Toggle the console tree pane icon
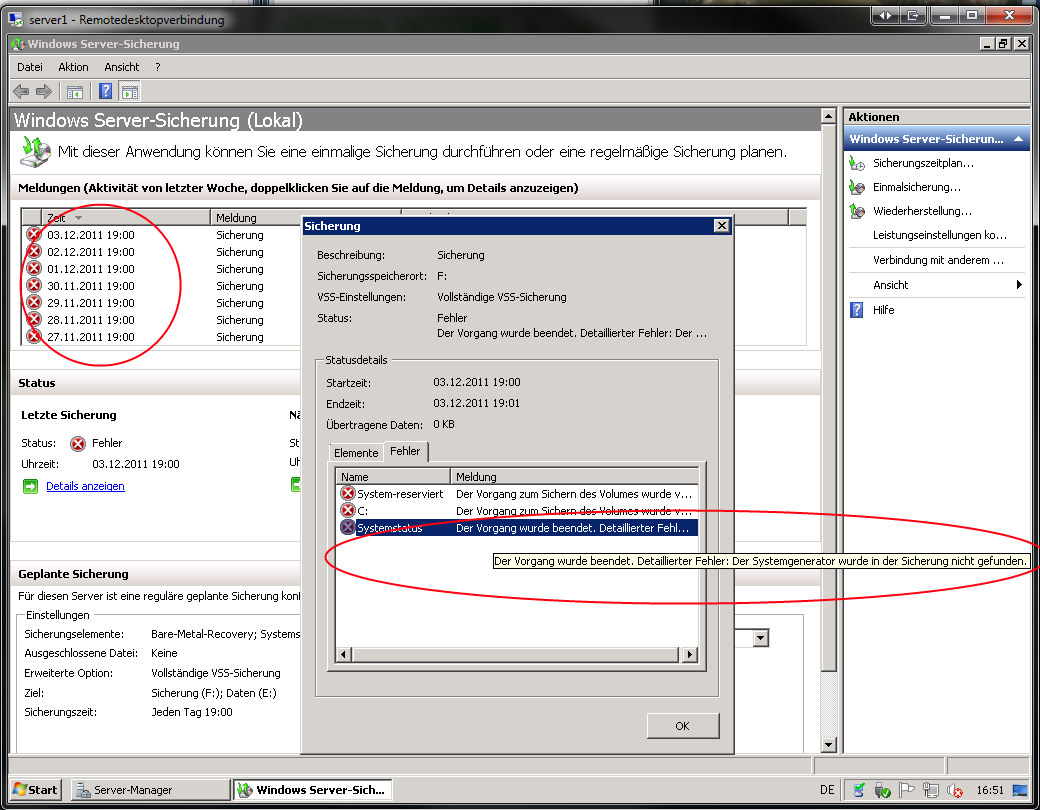The height and width of the screenshot is (810, 1040). click(75, 92)
